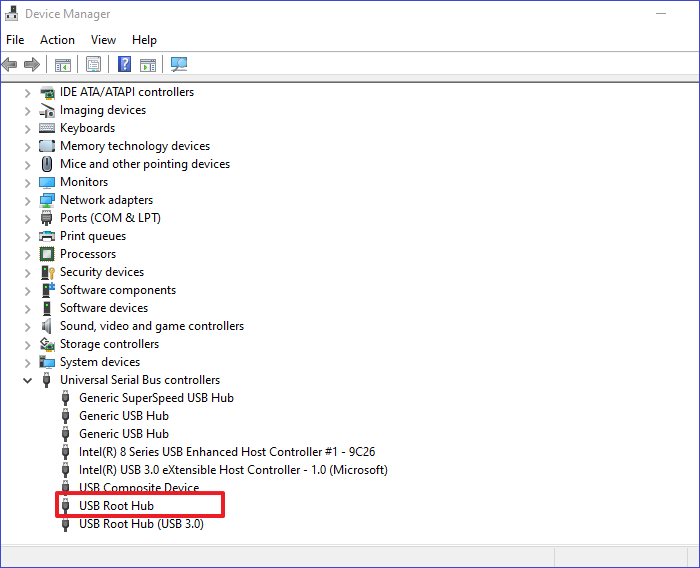Viewport: 700px width, 568px height.
Task: Click the Software devices icon
Action: pos(47,308)
